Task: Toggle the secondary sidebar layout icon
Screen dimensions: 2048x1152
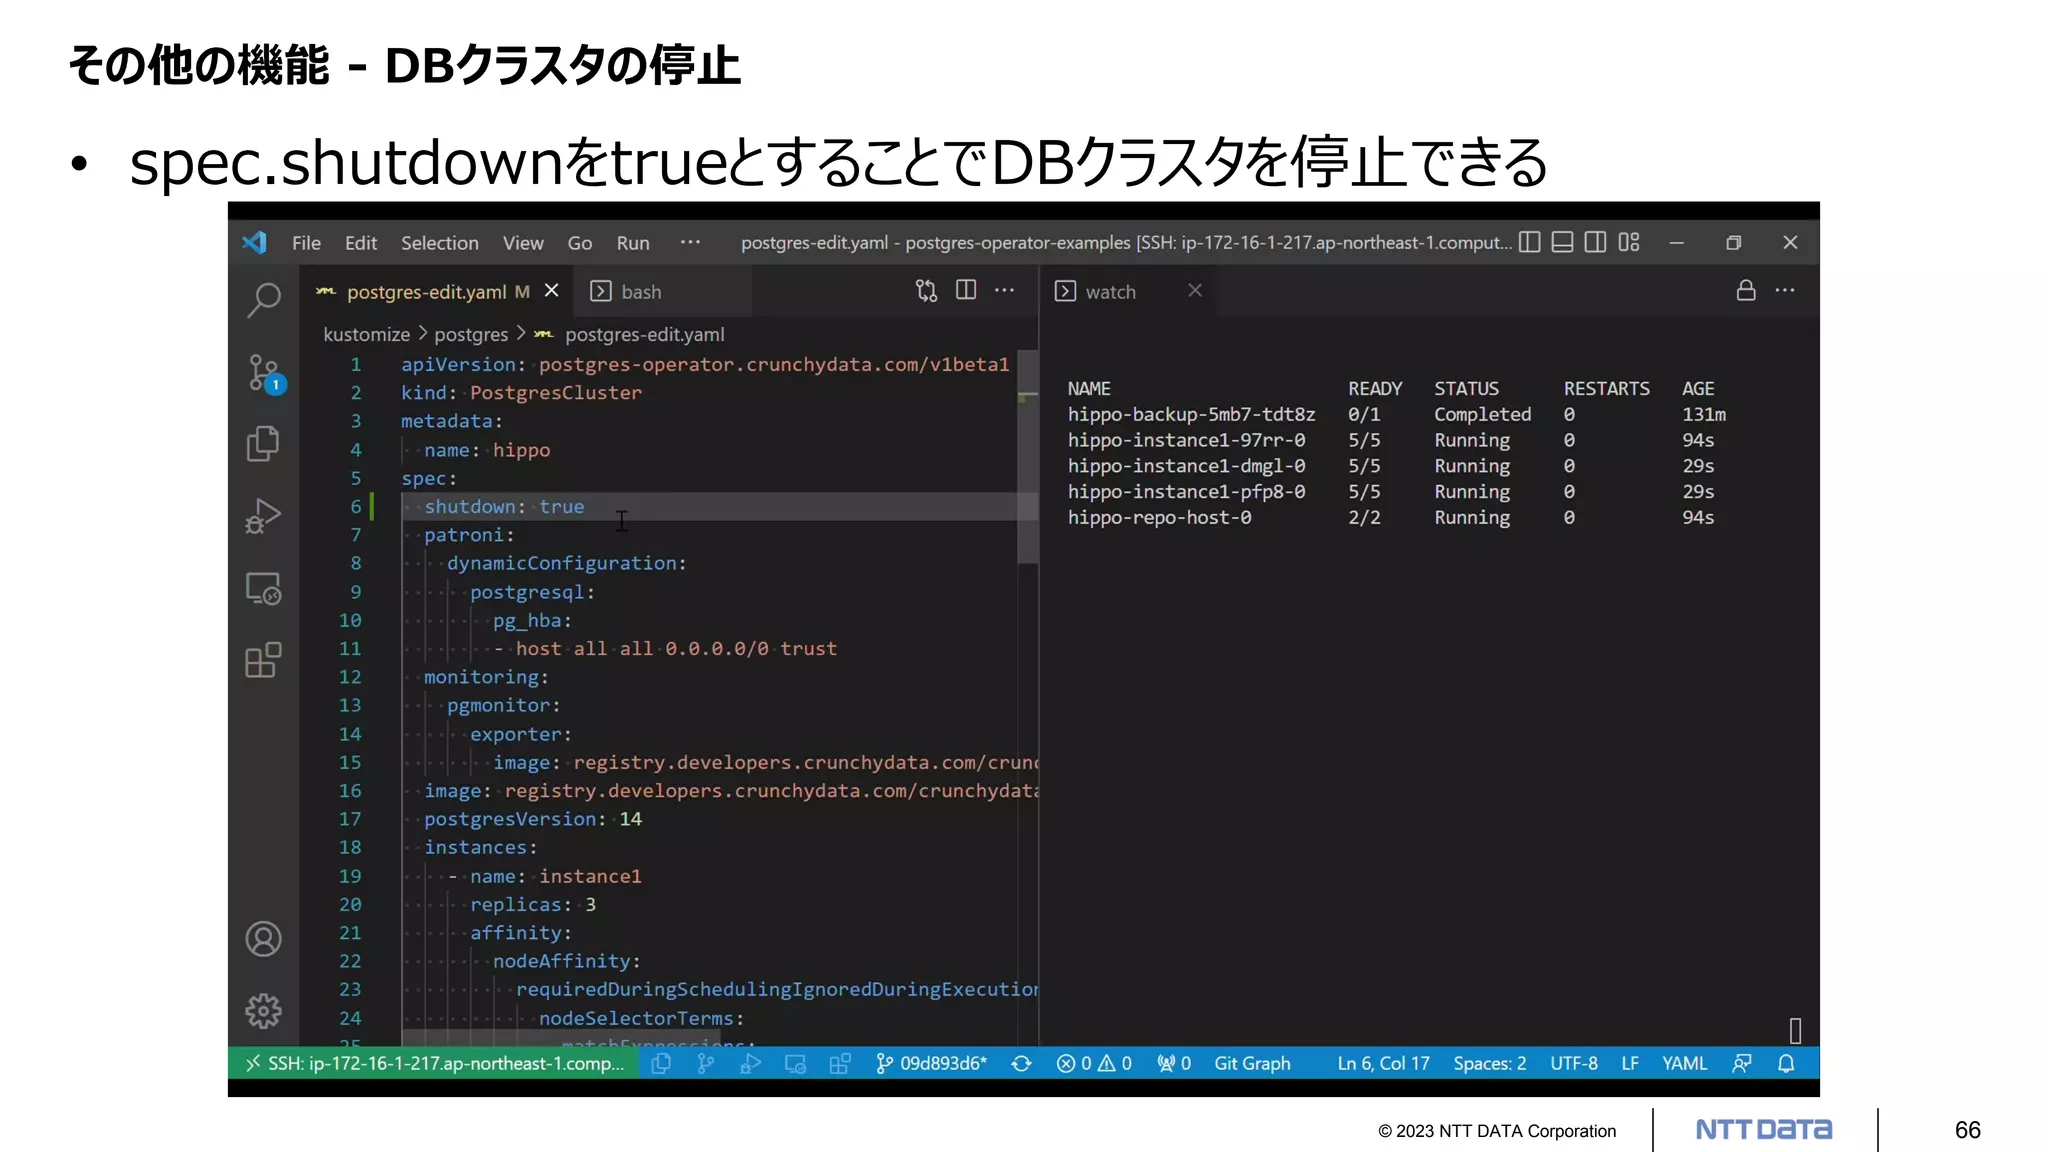Action: [1596, 242]
